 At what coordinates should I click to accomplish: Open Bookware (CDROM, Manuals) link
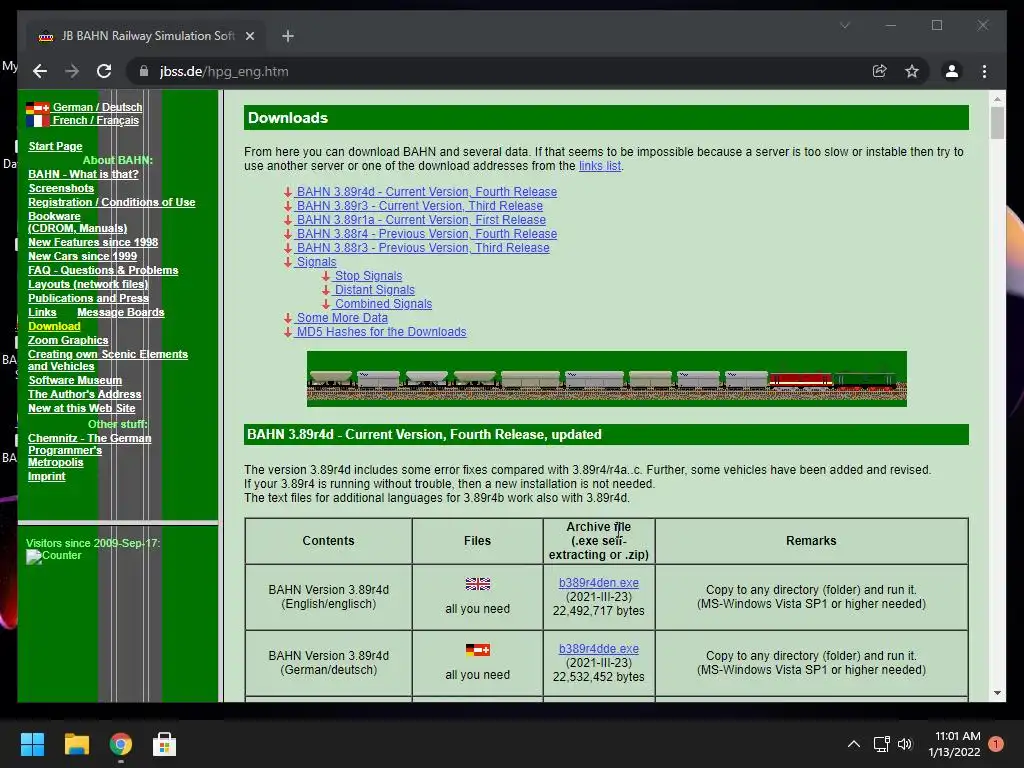pyautogui.click(x=77, y=222)
